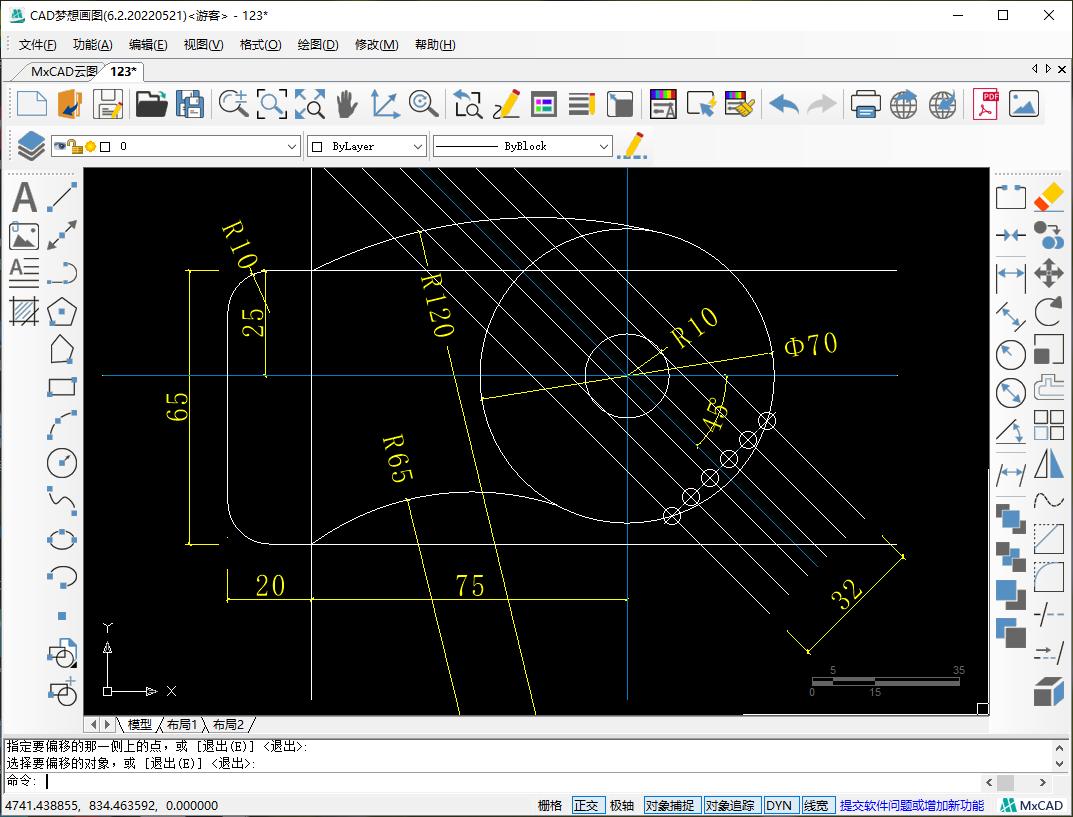
Task: Expand the layer 0 dropdown
Action: click(292, 146)
